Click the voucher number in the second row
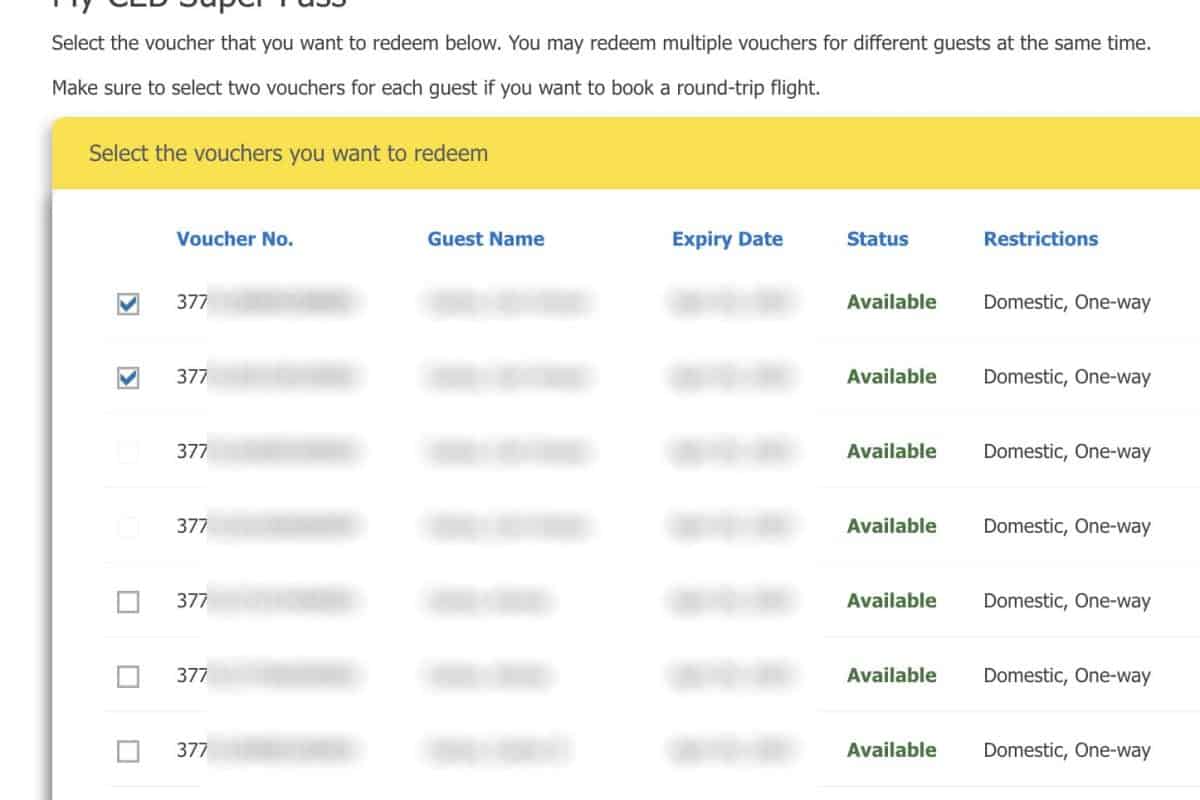Viewport: 1200px width, 800px height. [265, 377]
